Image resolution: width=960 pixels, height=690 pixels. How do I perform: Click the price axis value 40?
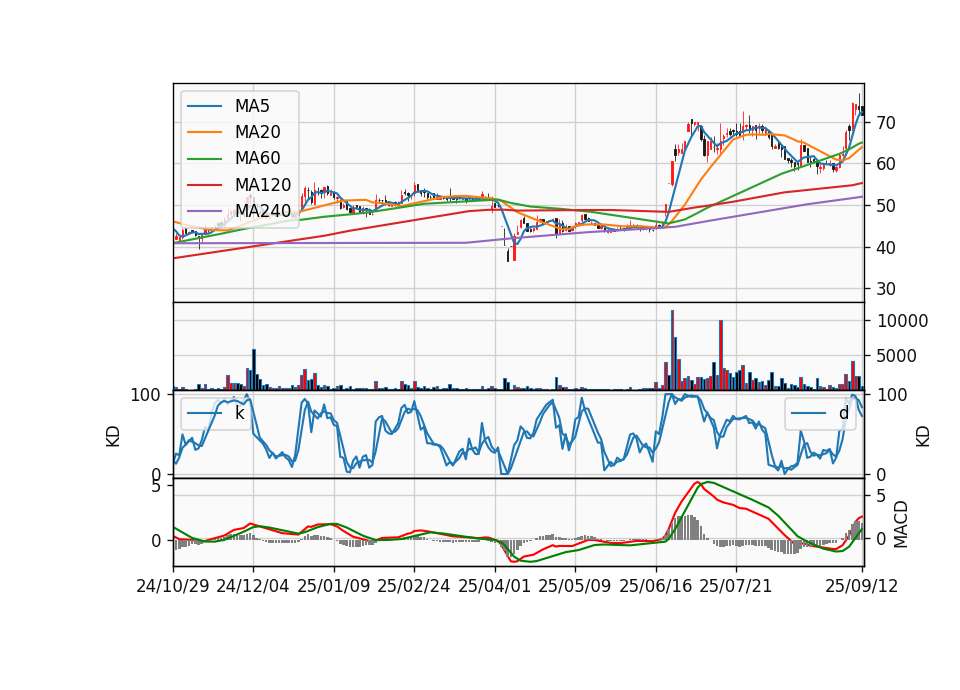(885, 247)
